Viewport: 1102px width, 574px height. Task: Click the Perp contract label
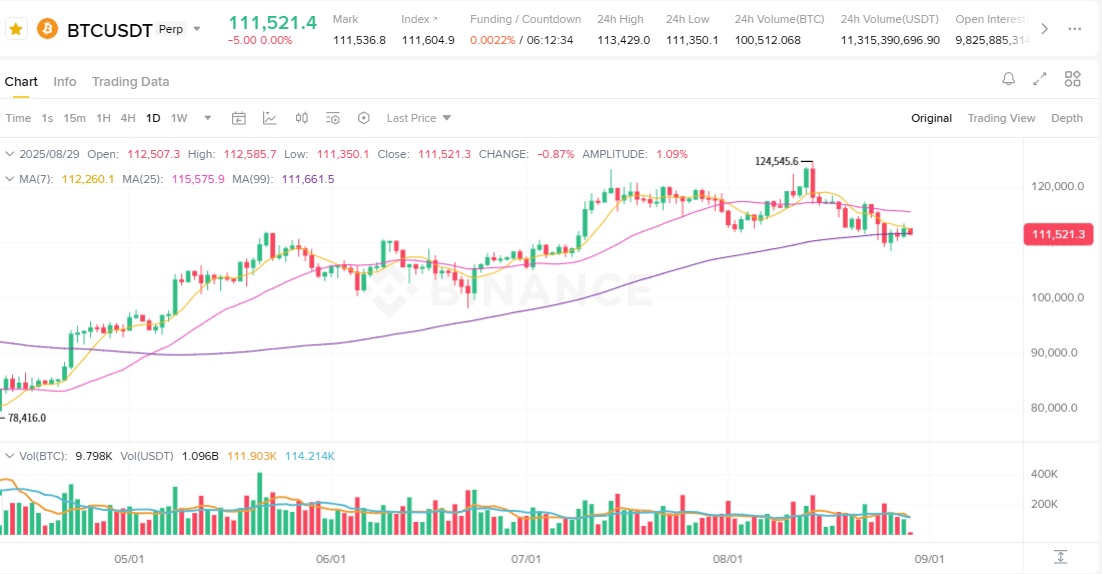click(x=171, y=30)
